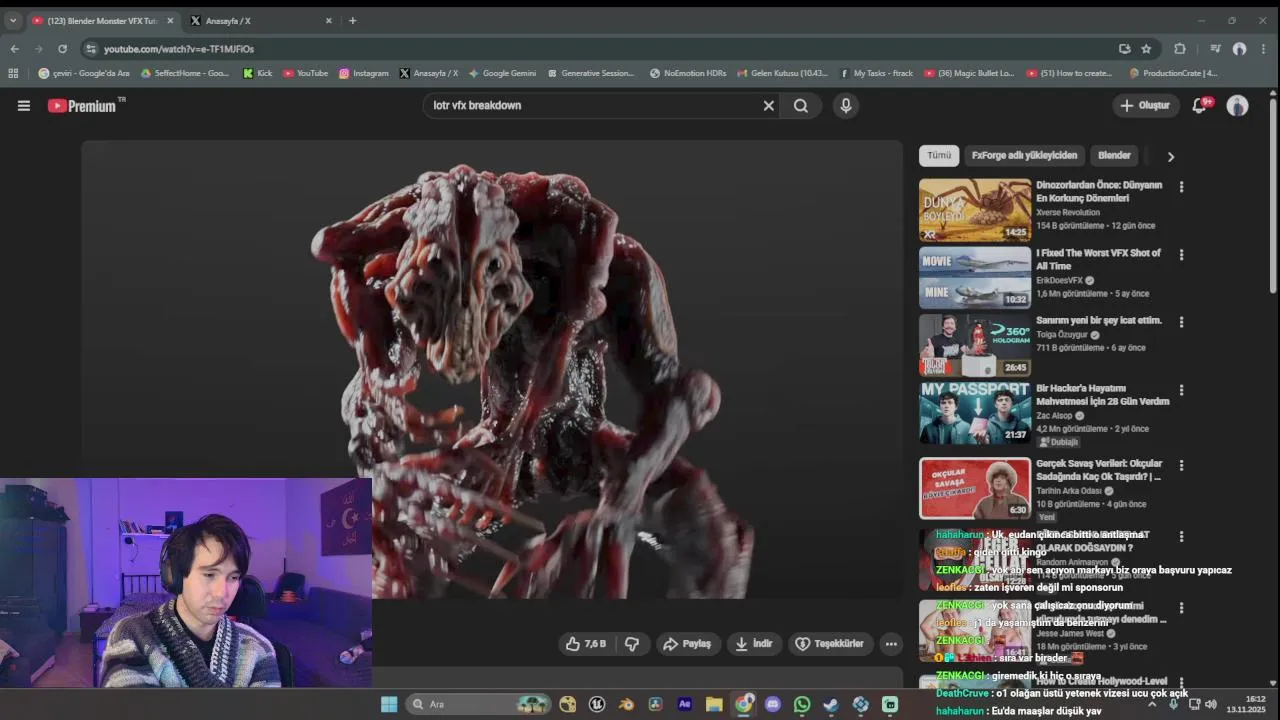
Task: Select the 'Blender Monster VFX' tab
Action: pos(102,20)
